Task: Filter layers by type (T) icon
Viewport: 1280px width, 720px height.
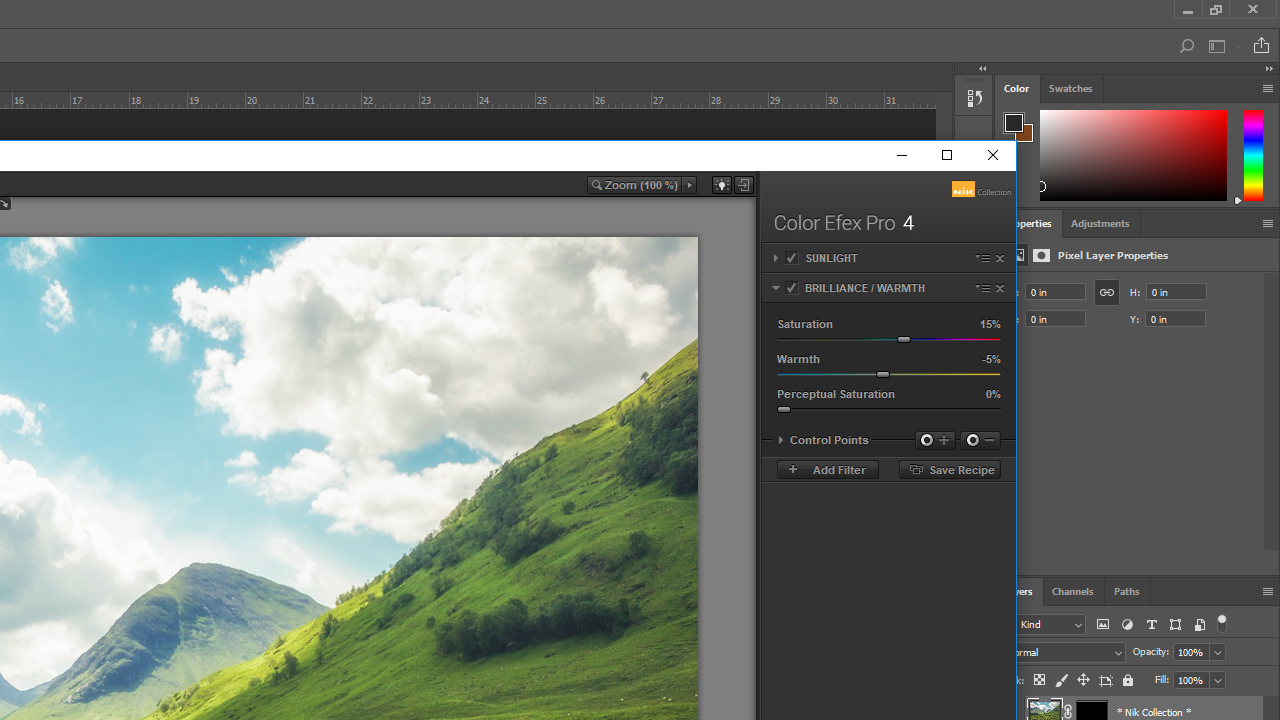Action: pos(1151,625)
